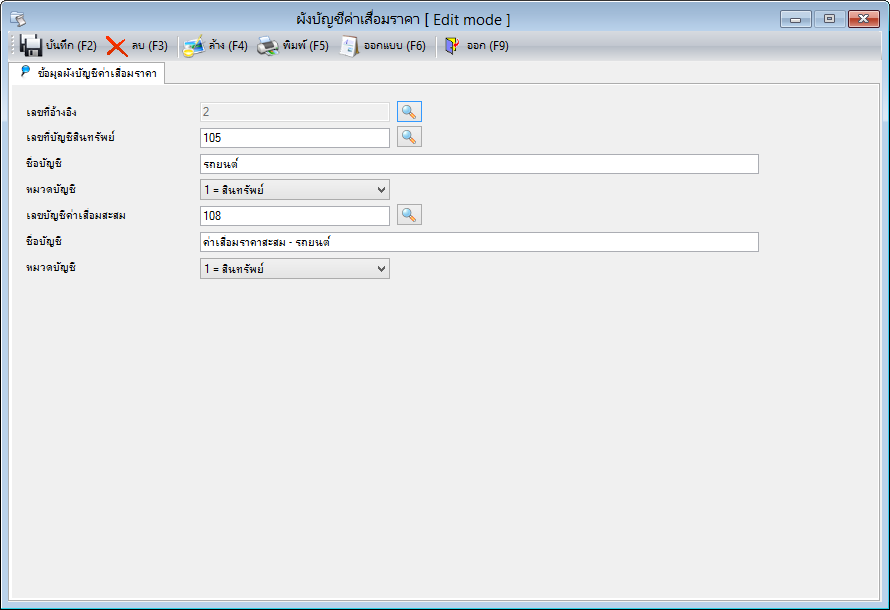Open search beside accumulated depreciation 108 field

[x=409, y=215]
